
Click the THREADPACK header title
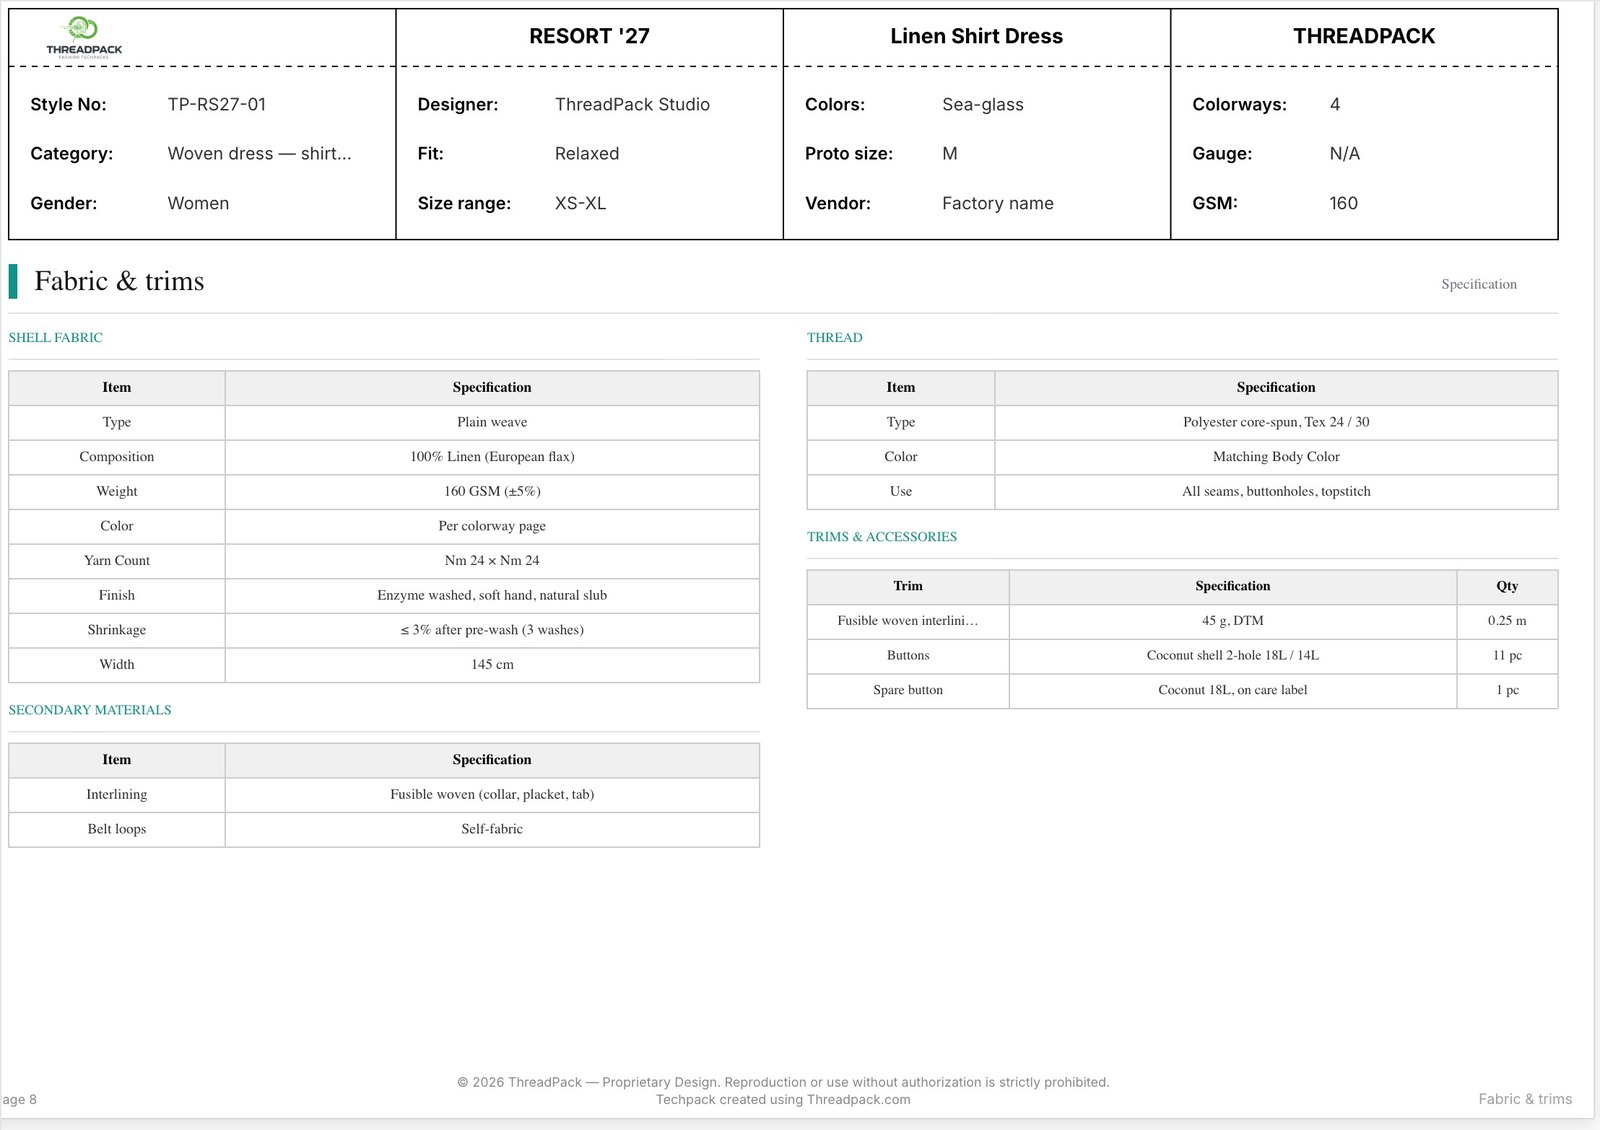[1364, 36]
